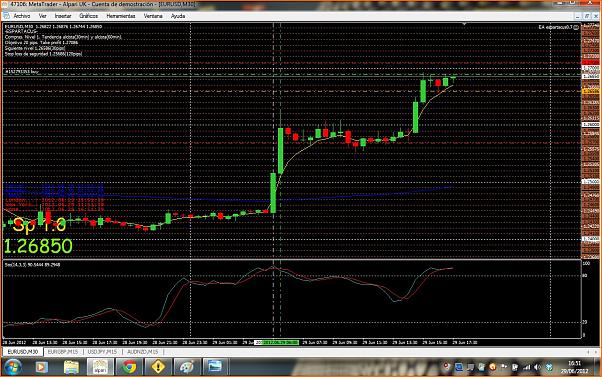Image resolution: width=602 pixels, height=377 pixels.
Task: Open the Ayuda menu
Action: (x=178, y=16)
